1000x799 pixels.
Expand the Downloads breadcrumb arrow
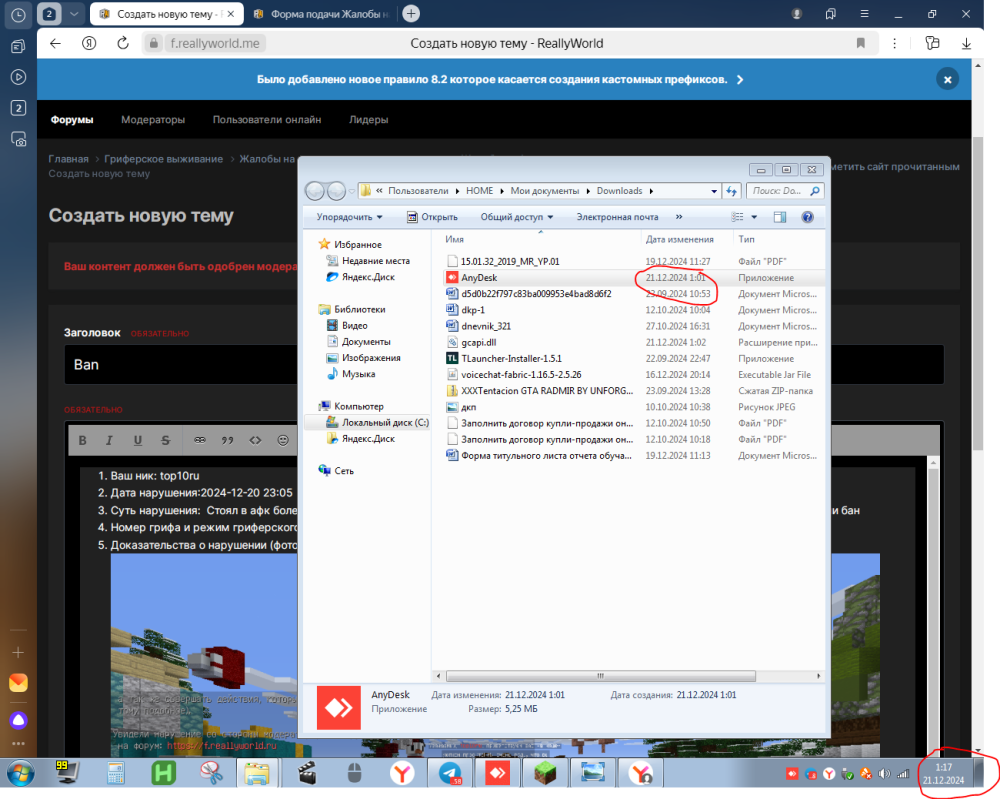651,191
